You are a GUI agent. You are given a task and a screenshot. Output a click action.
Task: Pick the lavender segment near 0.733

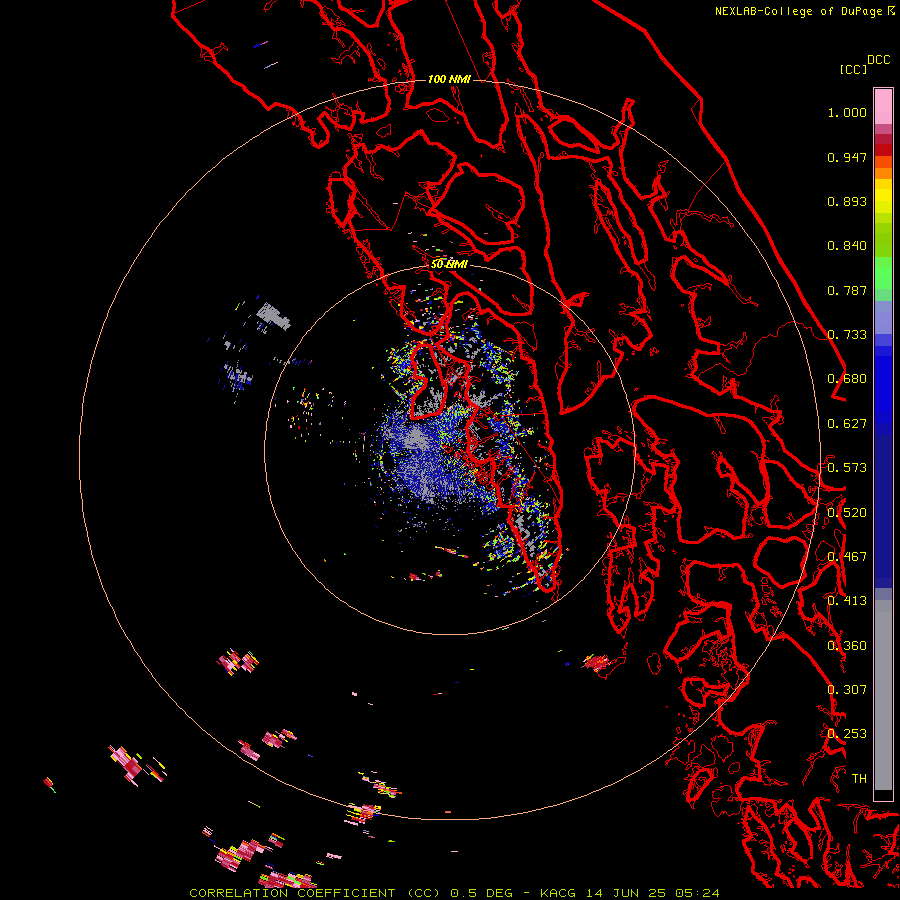point(883,317)
